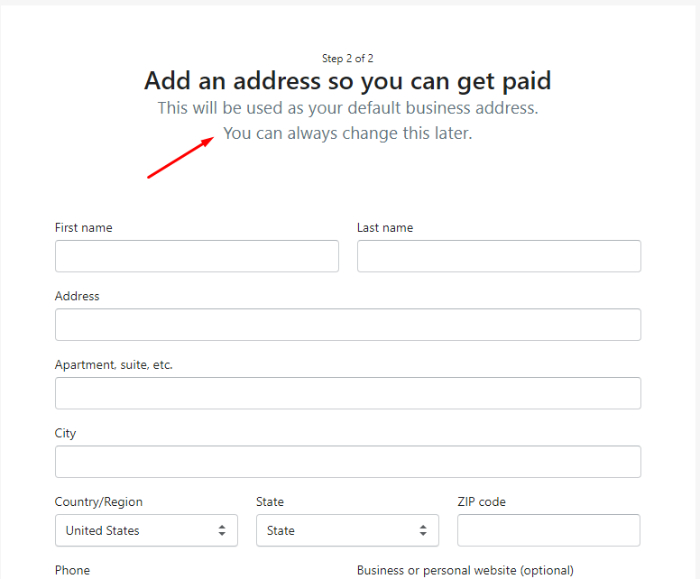
Task: Click the 'Apartment, suite, etc.' label
Action: pos(114,365)
